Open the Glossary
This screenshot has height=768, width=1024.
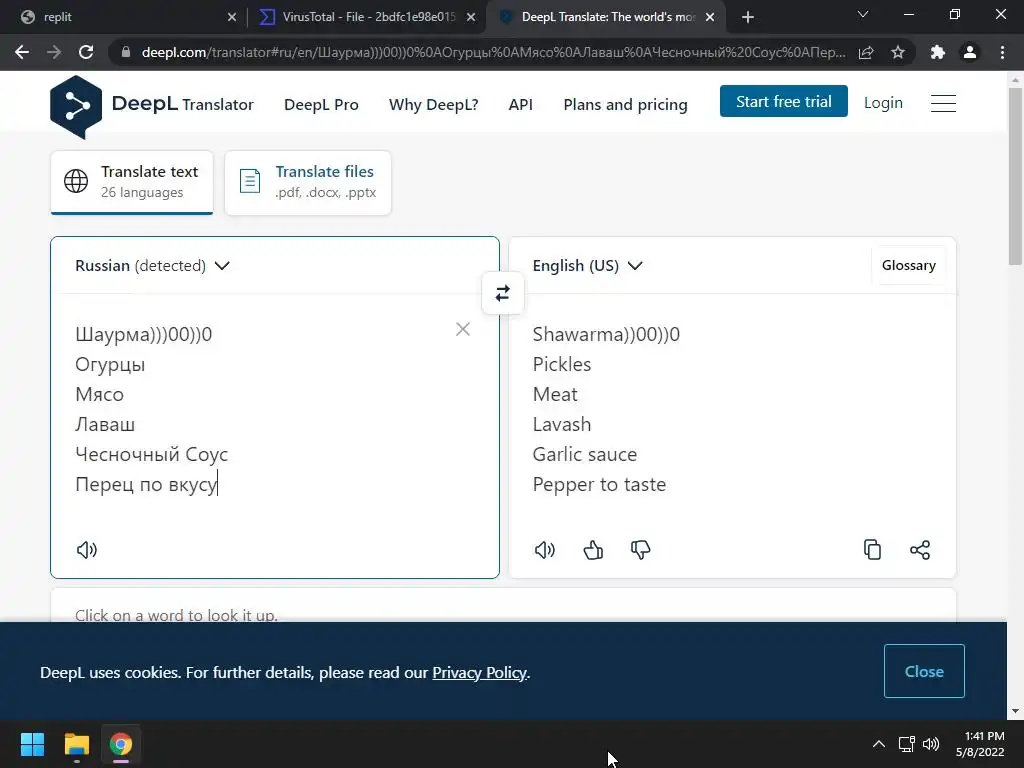click(908, 265)
